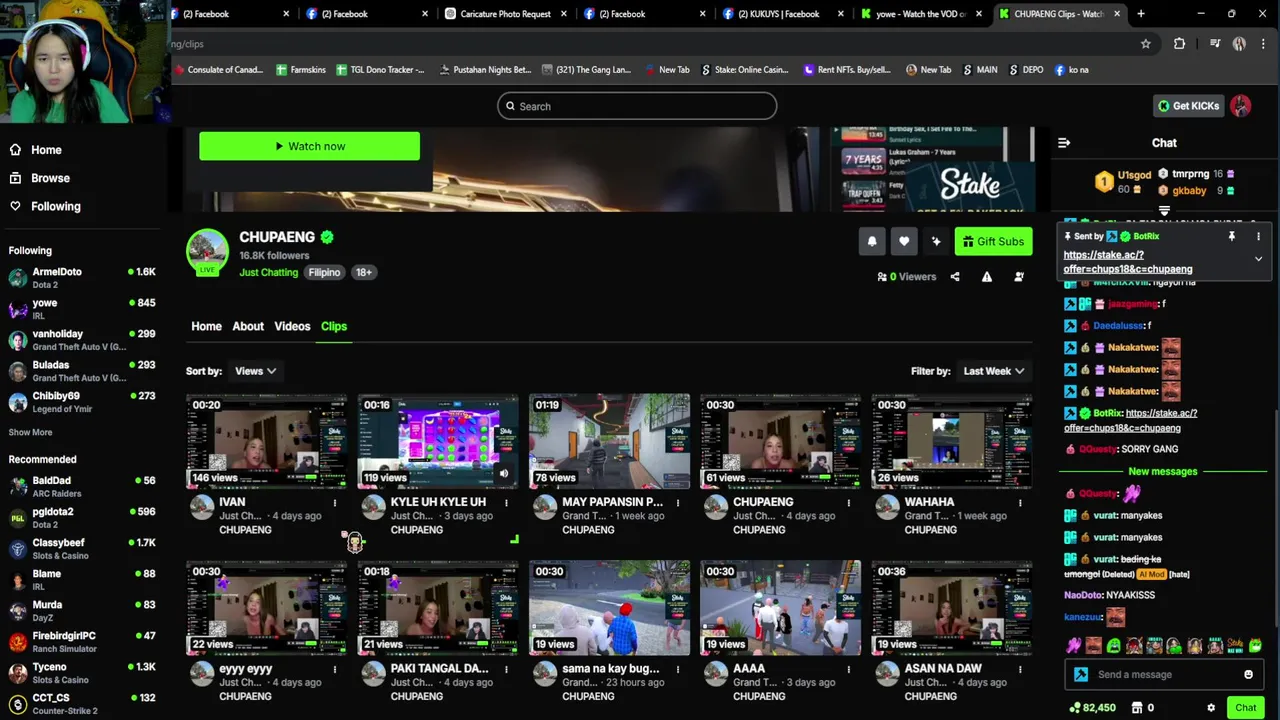This screenshot has height=720, width=1280.
Task: Bookmark this page with the star icon
Action: (x=1146, y=44)
